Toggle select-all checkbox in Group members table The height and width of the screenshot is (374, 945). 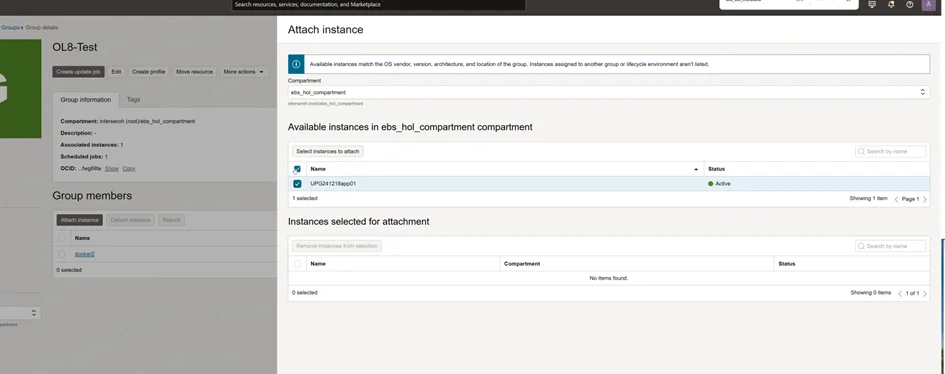(61, 238)
